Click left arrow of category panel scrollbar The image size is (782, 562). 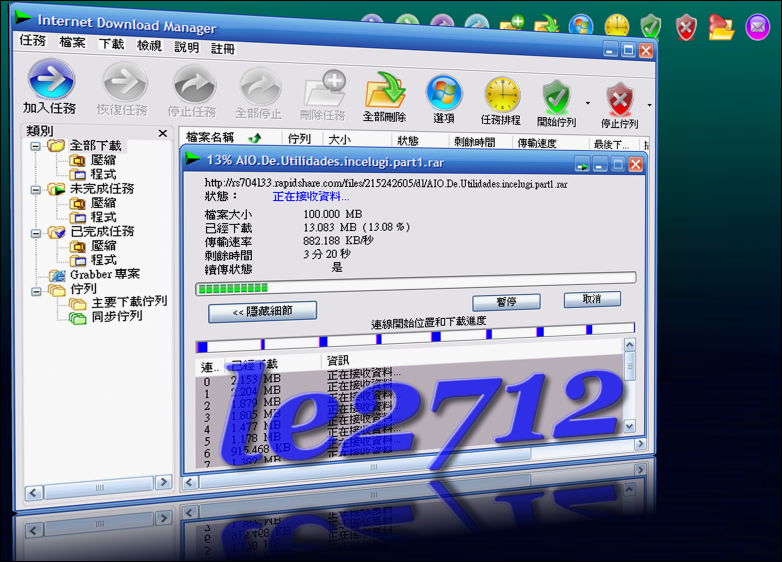pyautogui.click(x=34, y=493)
